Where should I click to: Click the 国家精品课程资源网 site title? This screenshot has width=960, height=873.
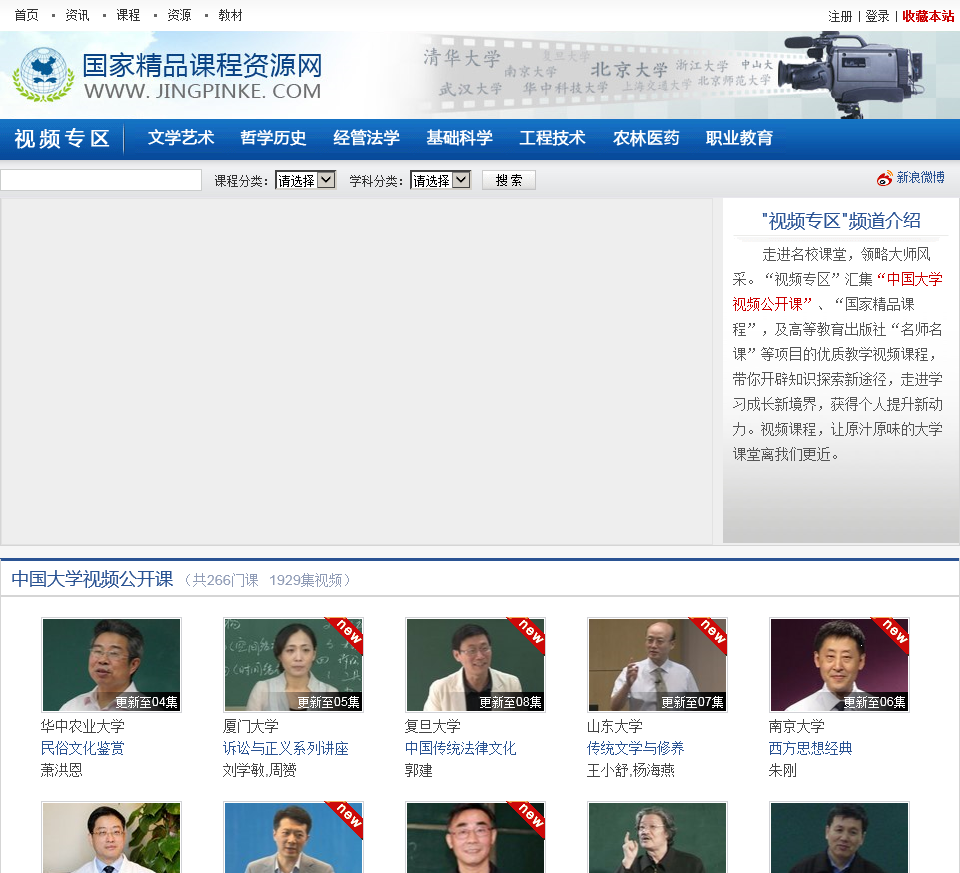click(203, 66)
